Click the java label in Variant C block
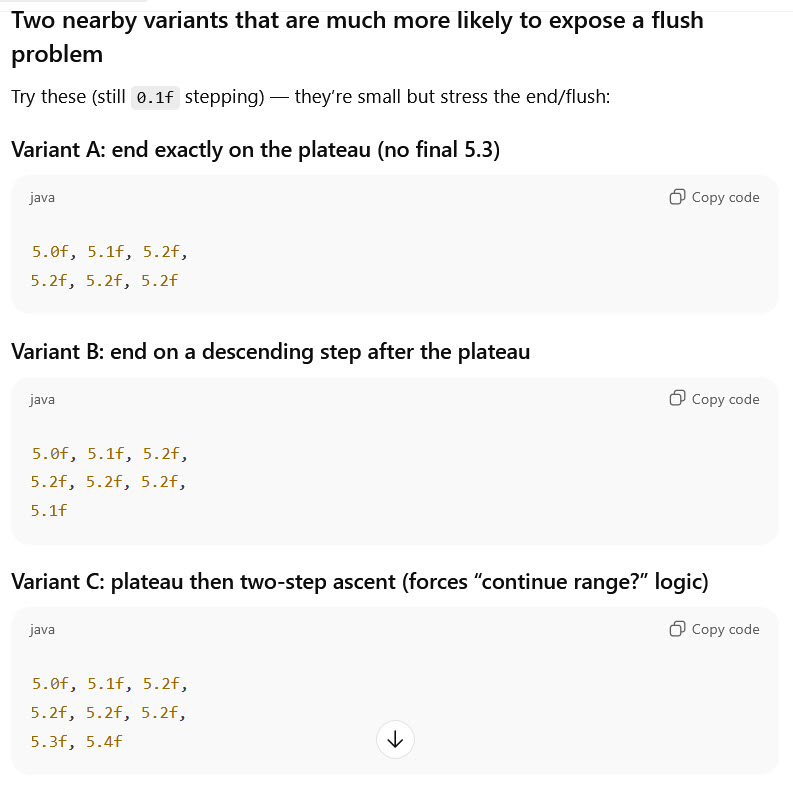 click(42, 630)
